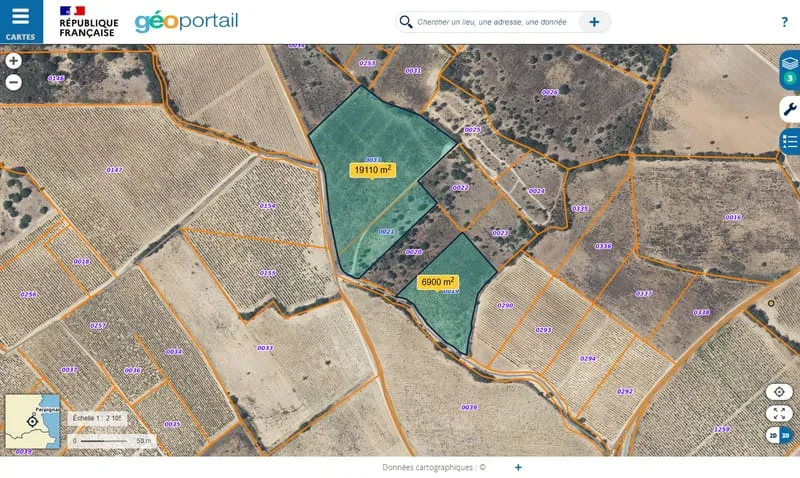Click parcel label 0020
The image size is (800, 478).
click(413, 252)
